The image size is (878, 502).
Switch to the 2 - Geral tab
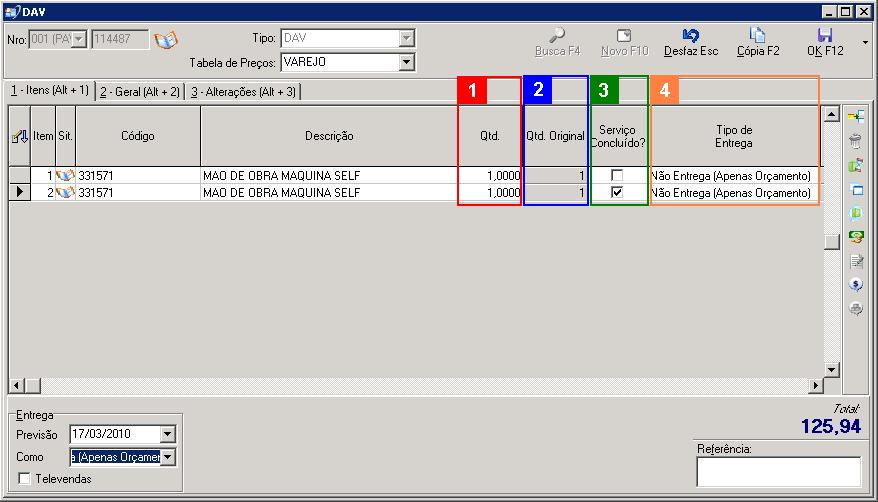(140, 92)
